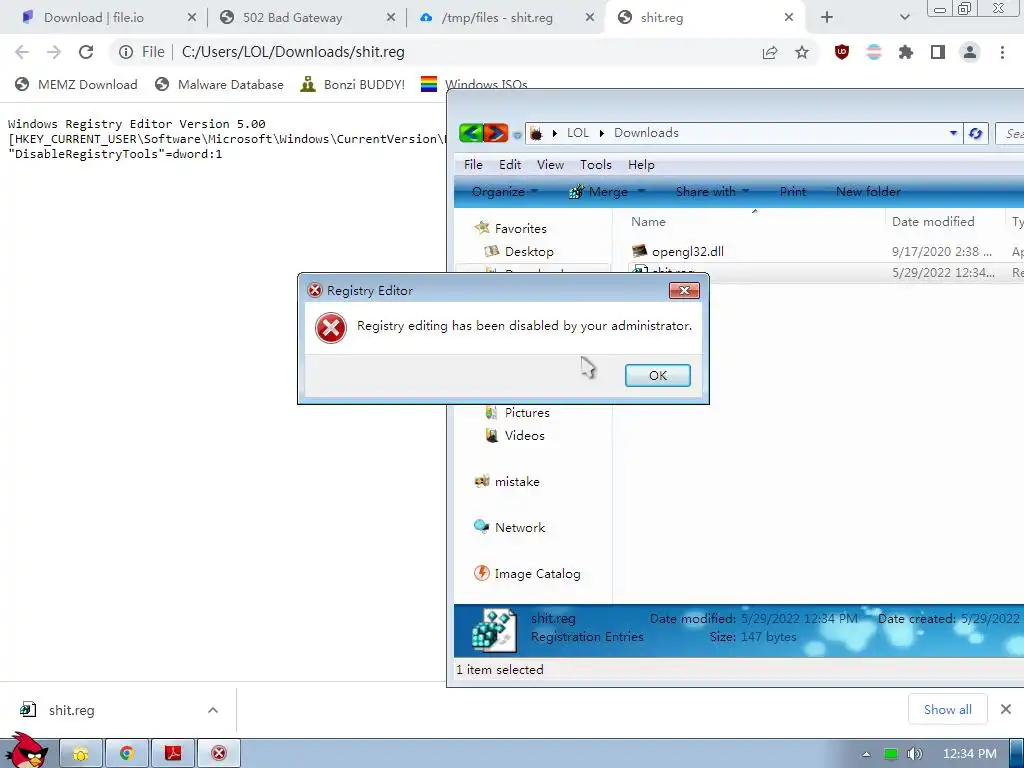Open the Organize dropdown in Explorer
This screenshot has height=768, width=1024.
click(504, 192)
